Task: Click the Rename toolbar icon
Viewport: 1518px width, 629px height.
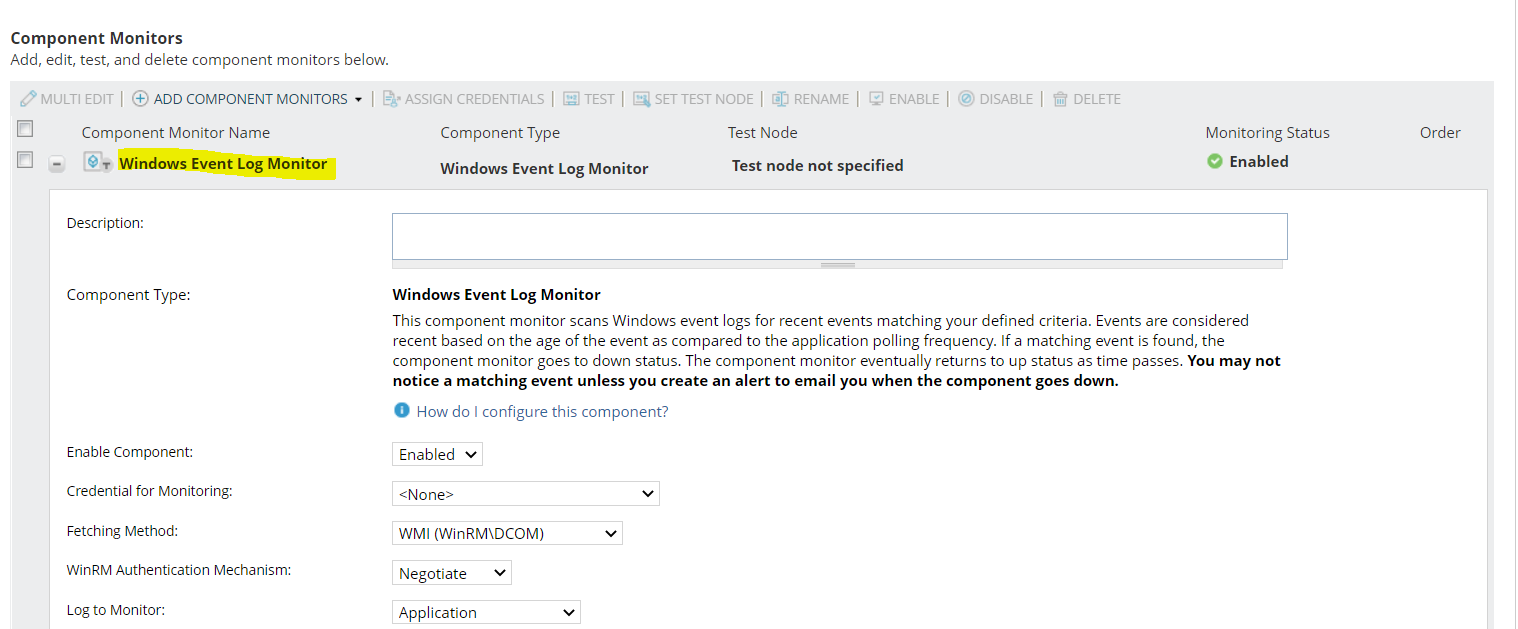Action: [780, 99]
